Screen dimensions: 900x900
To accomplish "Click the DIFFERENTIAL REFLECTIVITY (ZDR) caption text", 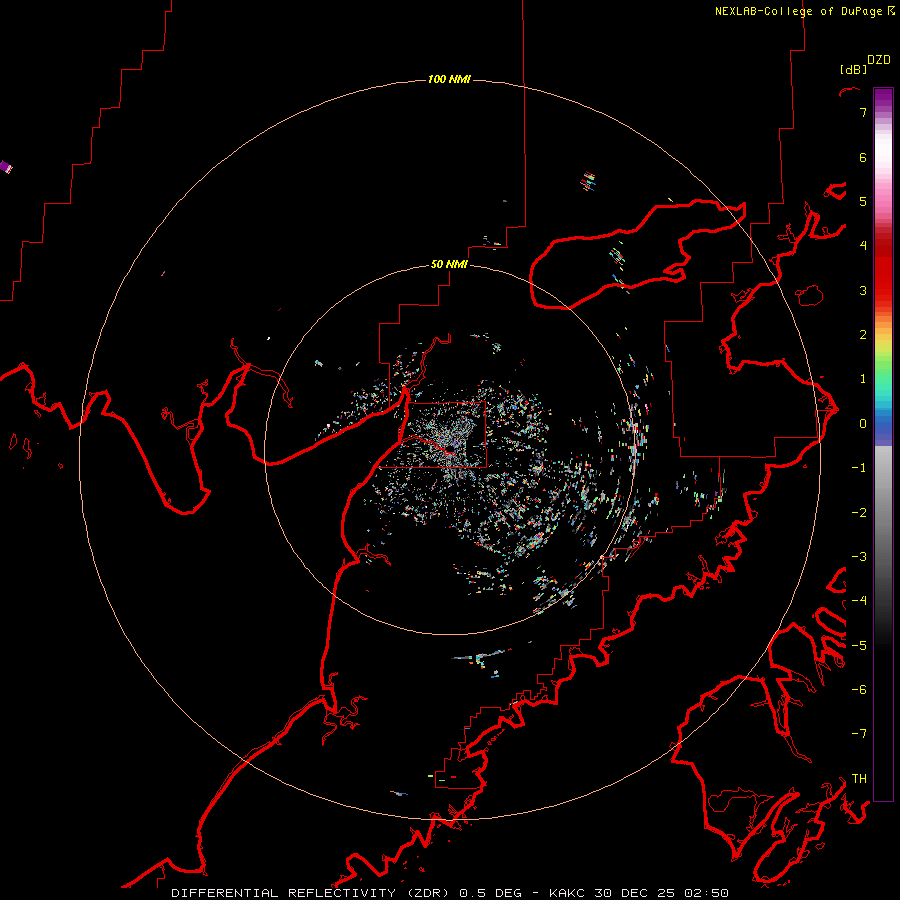I will 312,893.
